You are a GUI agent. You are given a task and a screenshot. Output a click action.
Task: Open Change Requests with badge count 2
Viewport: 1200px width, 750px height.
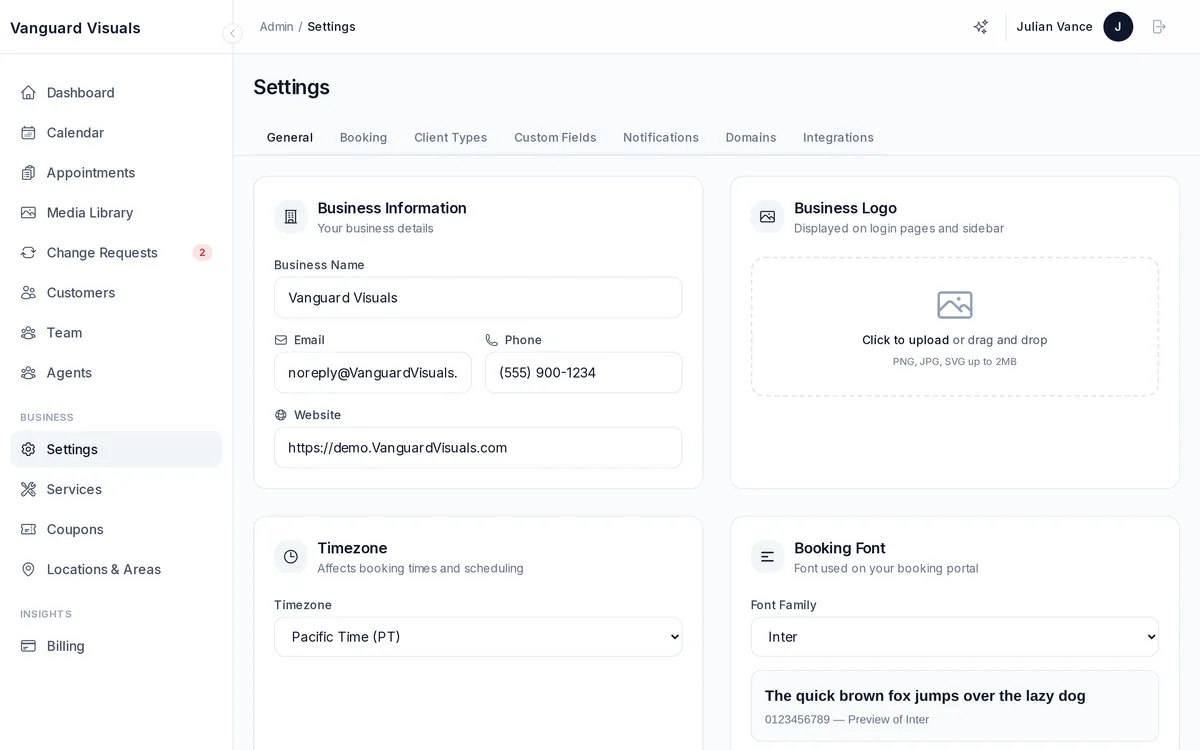coord(102,252)
